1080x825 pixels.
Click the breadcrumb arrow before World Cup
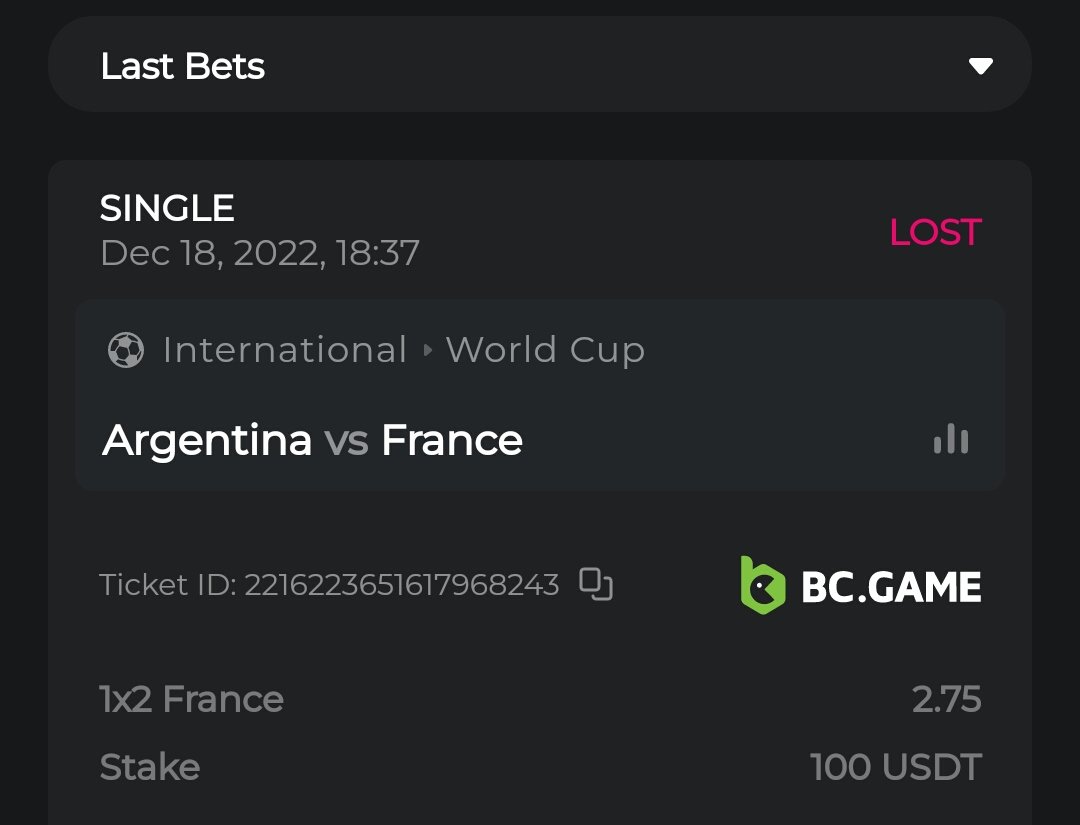click(428, 351)
